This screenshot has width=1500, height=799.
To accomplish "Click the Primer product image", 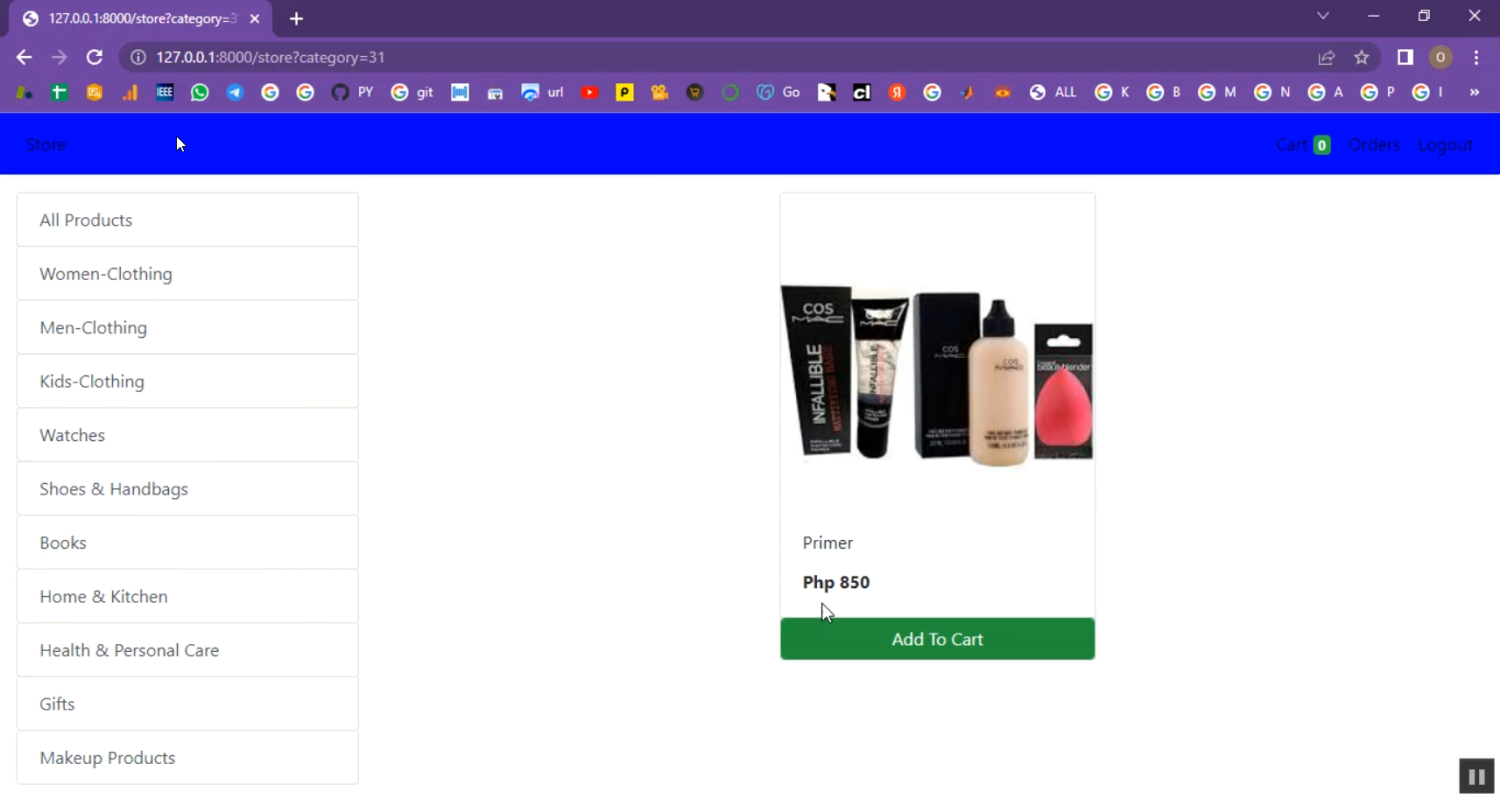I will tap(937, 375).
